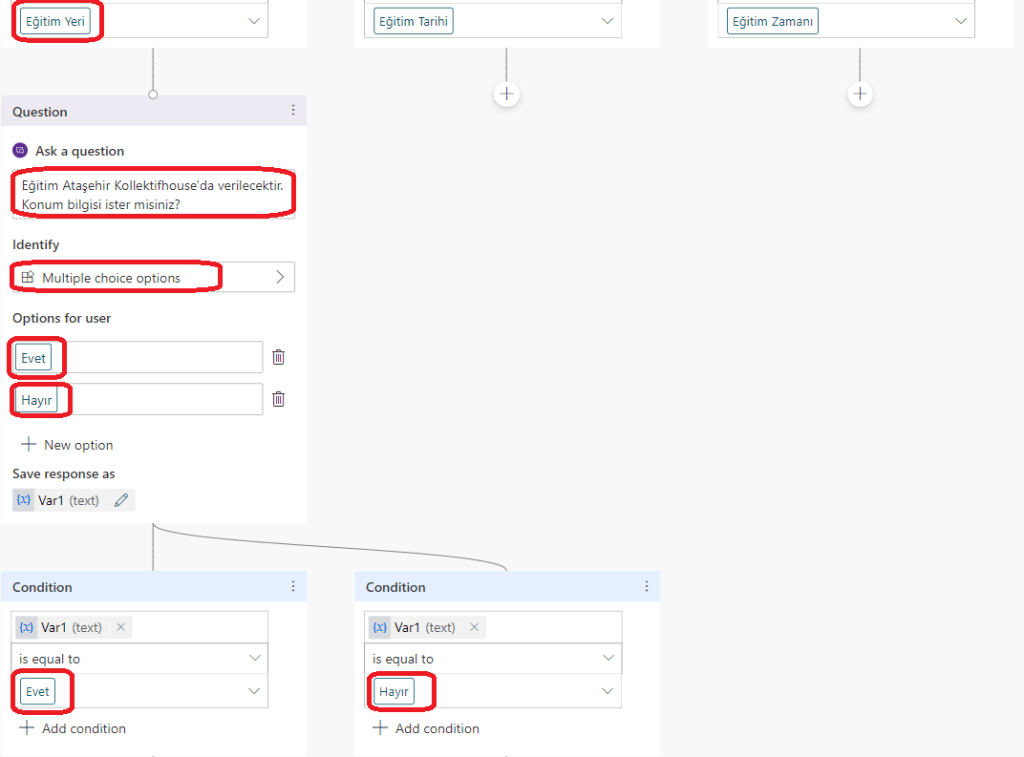The height and width of the screenshot is (757, 1024).
Task: Click Add condition under Evet condition
Action: 73,728
